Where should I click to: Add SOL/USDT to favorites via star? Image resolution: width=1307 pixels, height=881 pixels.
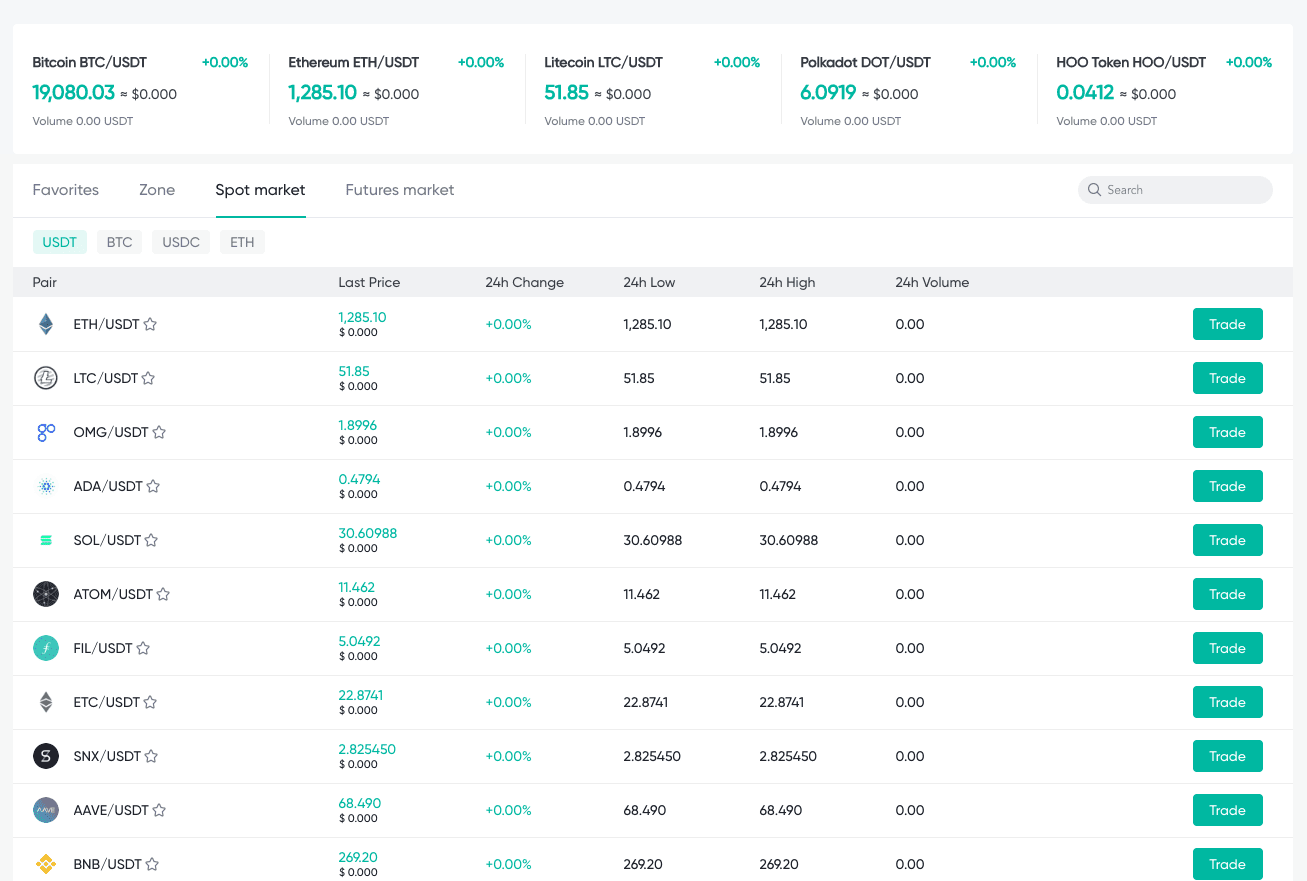coord(152,540)
